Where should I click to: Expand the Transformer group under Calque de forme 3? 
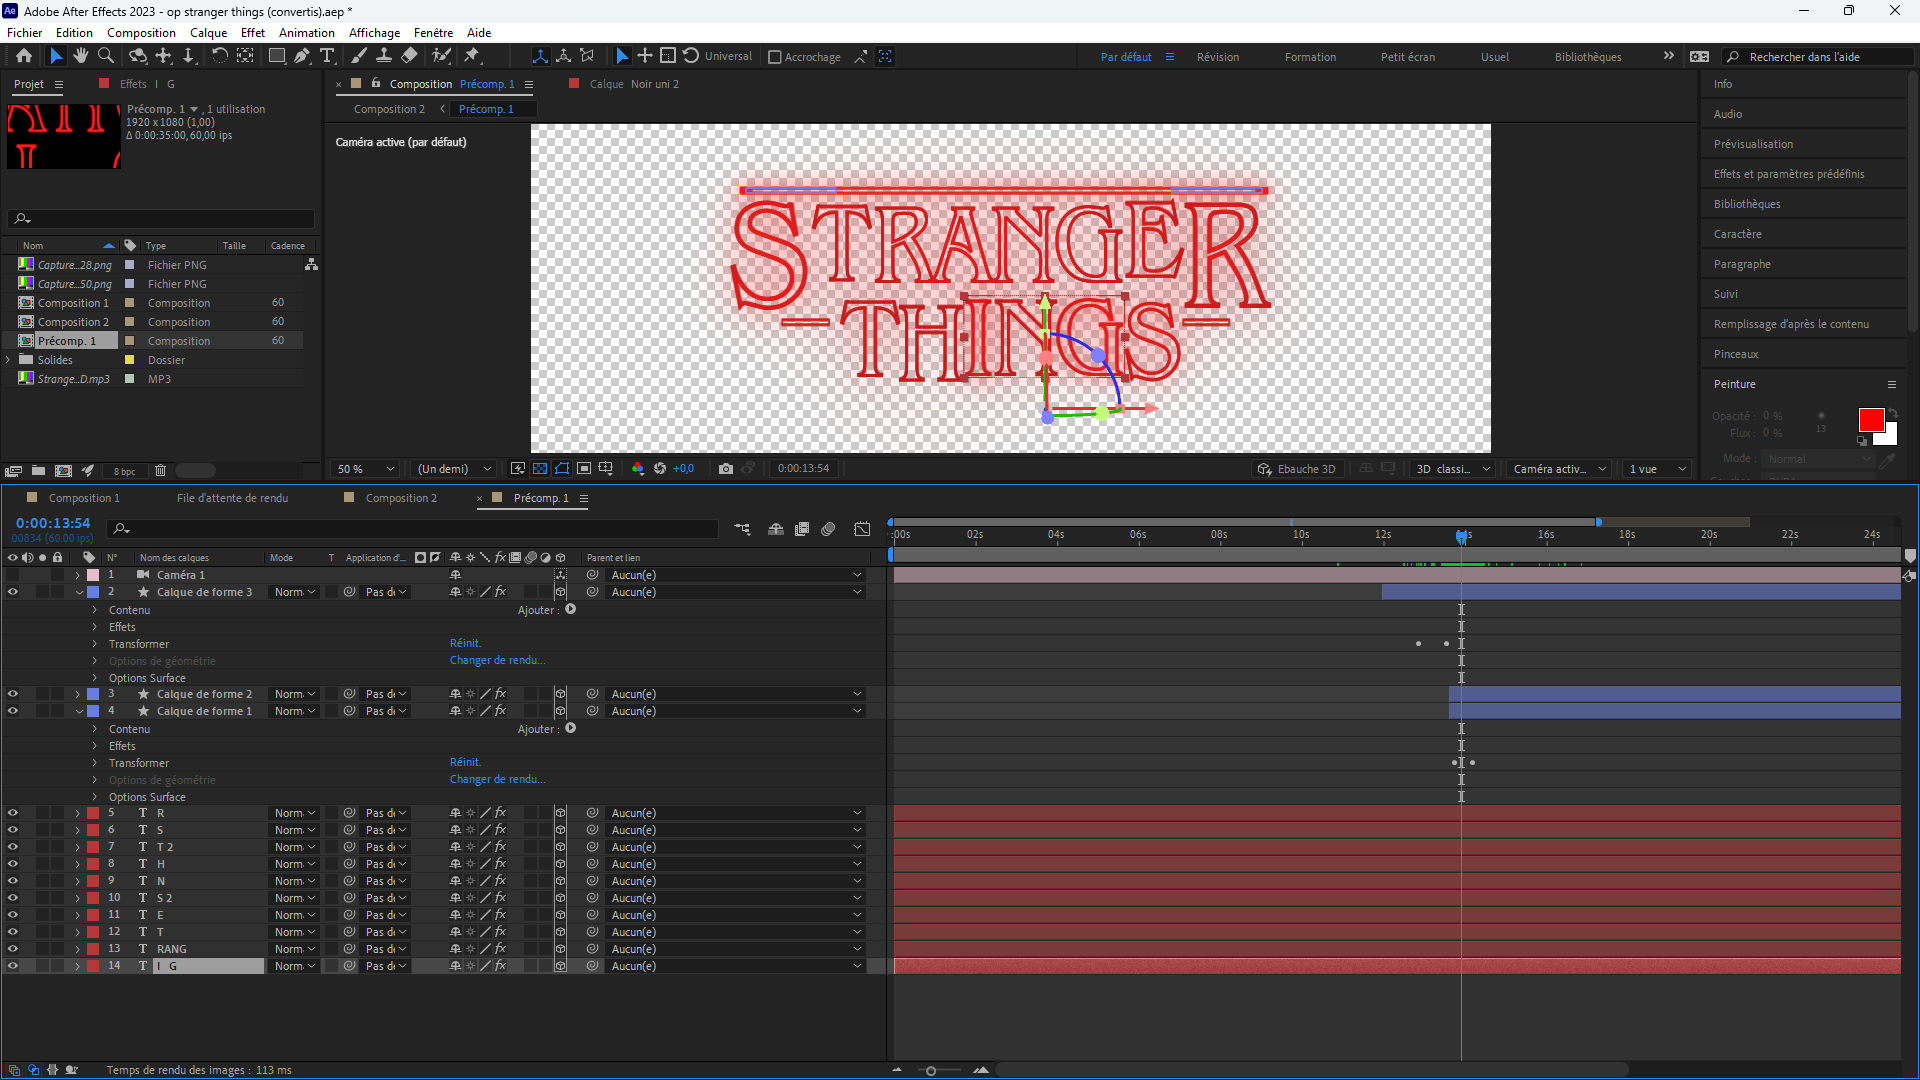(95, 644)
